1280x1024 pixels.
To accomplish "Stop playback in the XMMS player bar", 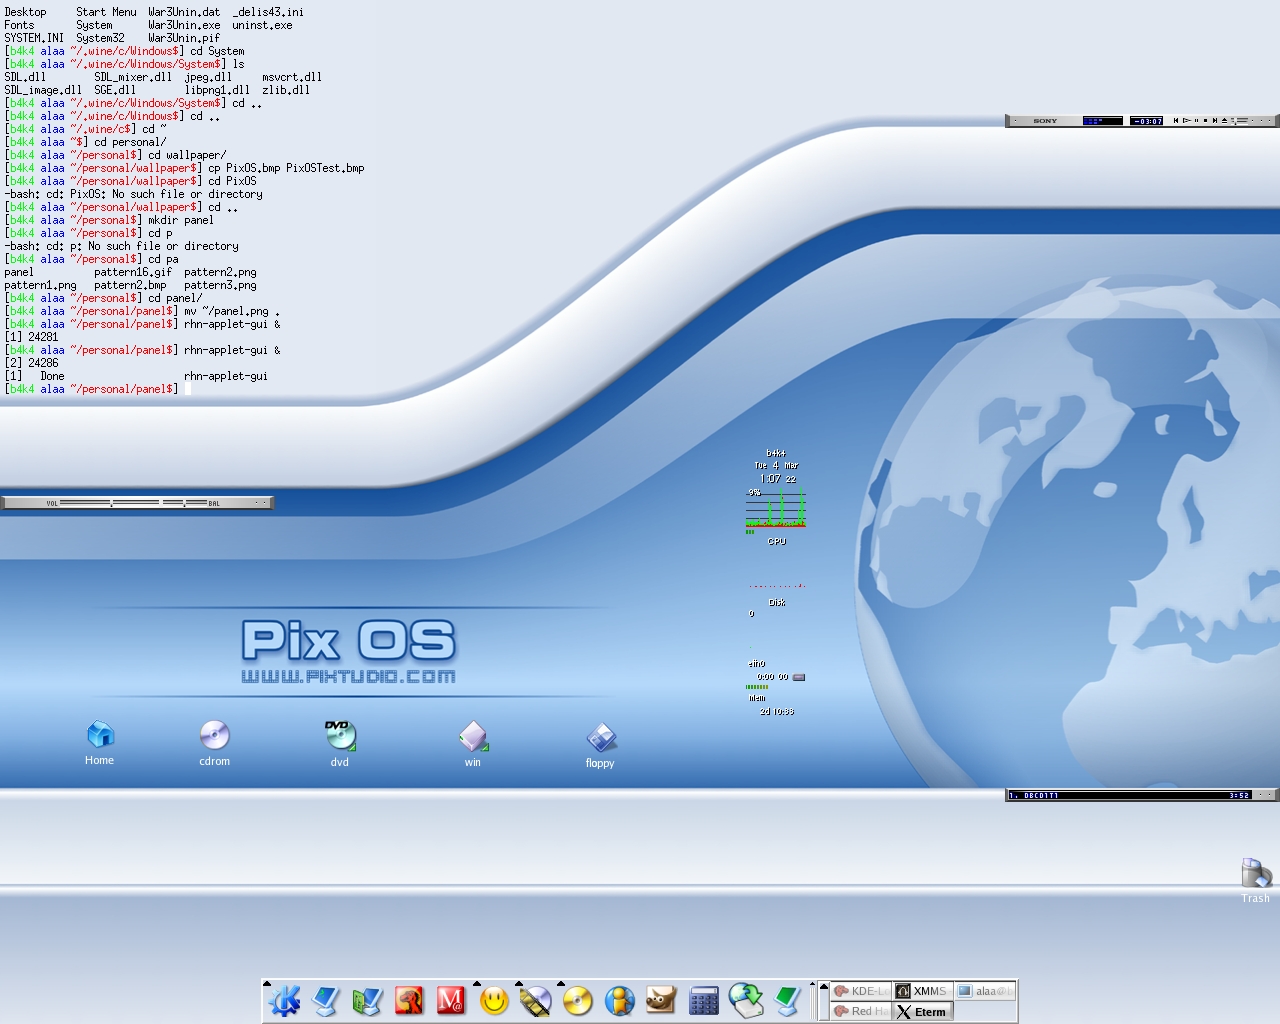I will pos(1205,120).
